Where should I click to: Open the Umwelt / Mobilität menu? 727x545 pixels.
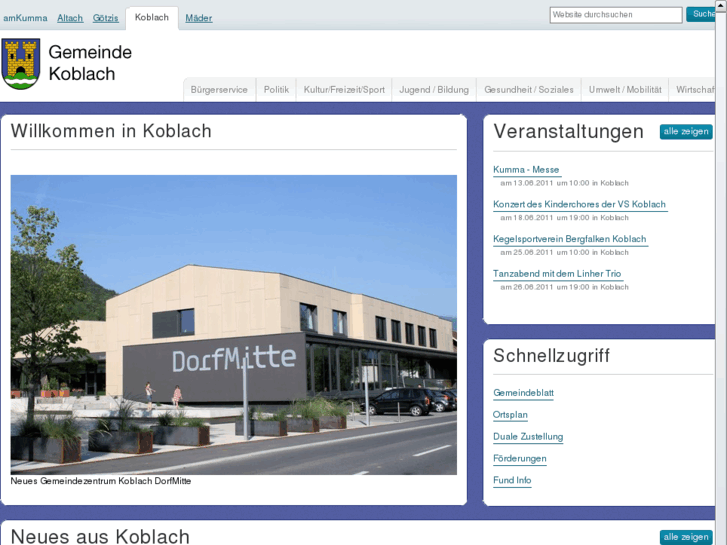coord(625,90)
